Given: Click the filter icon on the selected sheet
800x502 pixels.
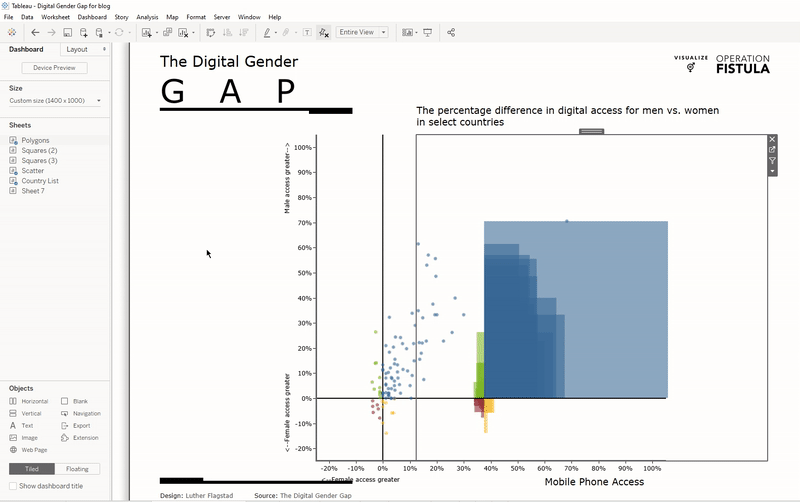Looking at the screenshot, I should [772, 161].
